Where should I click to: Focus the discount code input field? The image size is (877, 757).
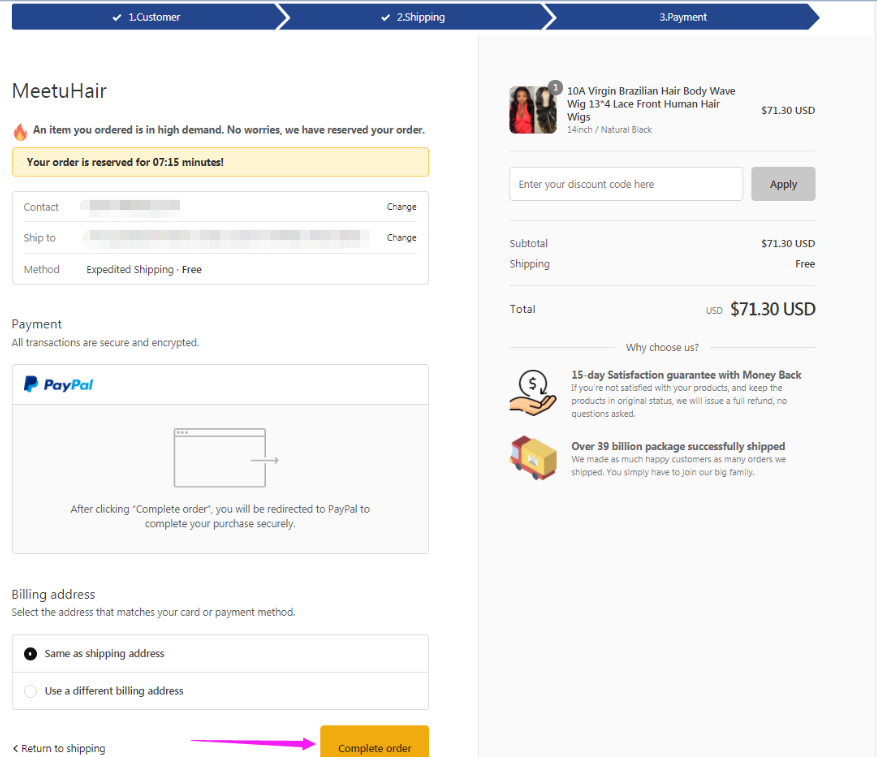(625, 184)
